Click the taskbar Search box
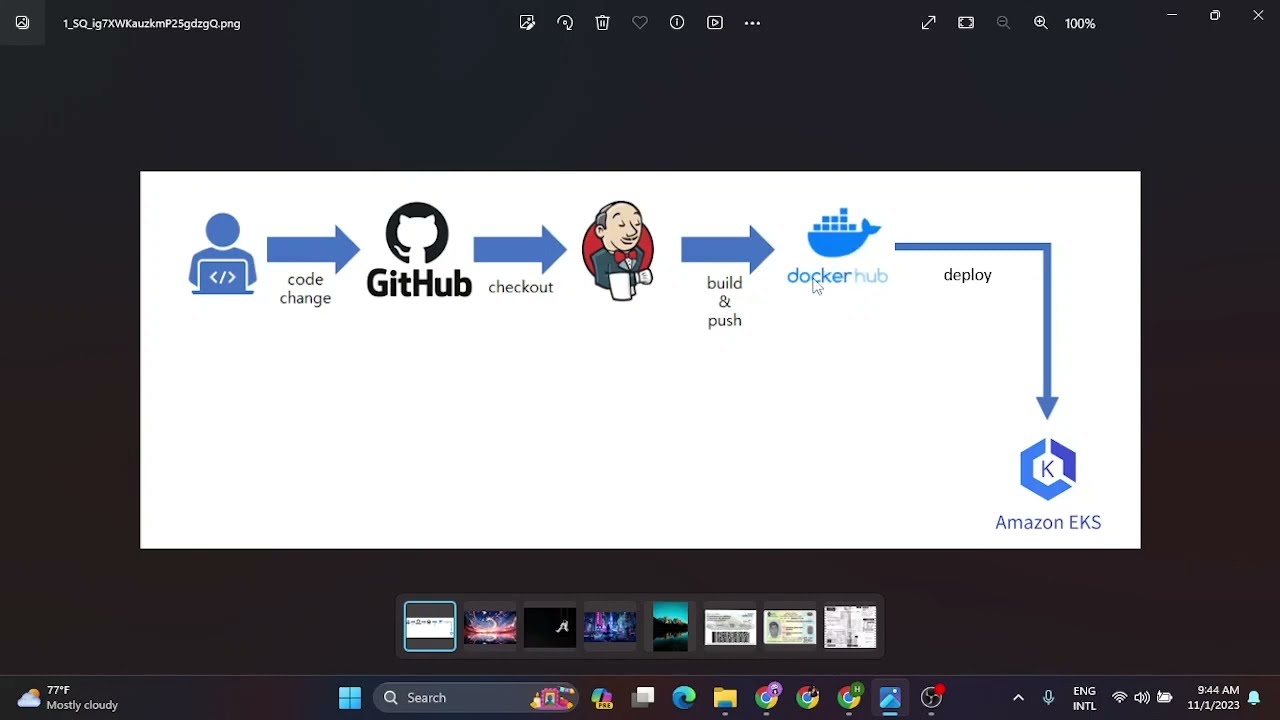The height and width of the screenshot is (720, 1280). coord(476,698)
